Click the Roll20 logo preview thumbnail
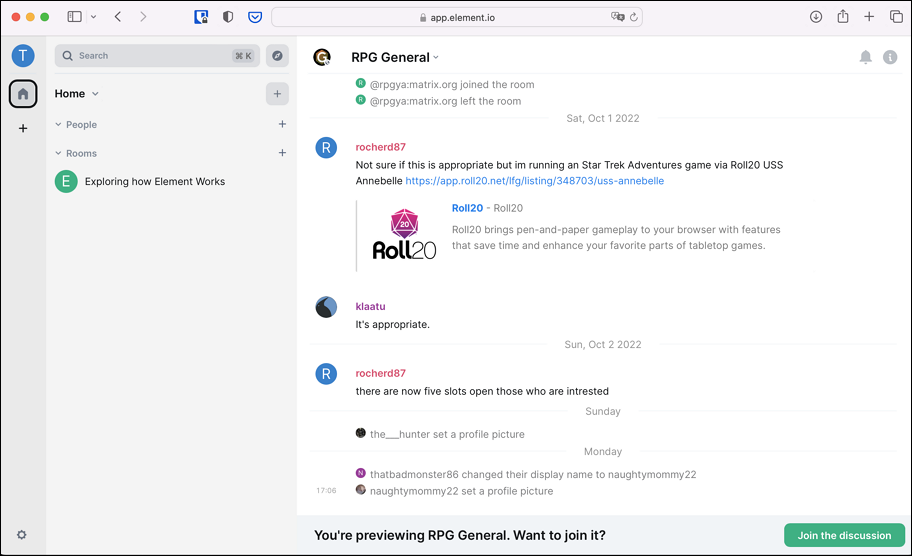This screenshot has width=912, height=556. point(404,234)
